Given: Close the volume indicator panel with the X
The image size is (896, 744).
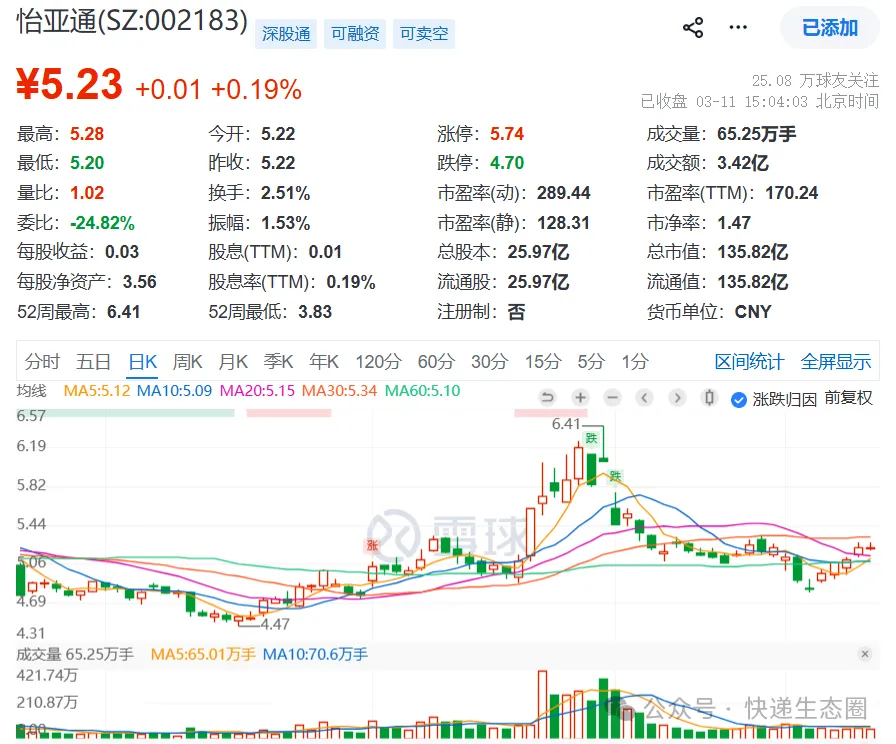Looking at the screenshot, I should 865,654.
